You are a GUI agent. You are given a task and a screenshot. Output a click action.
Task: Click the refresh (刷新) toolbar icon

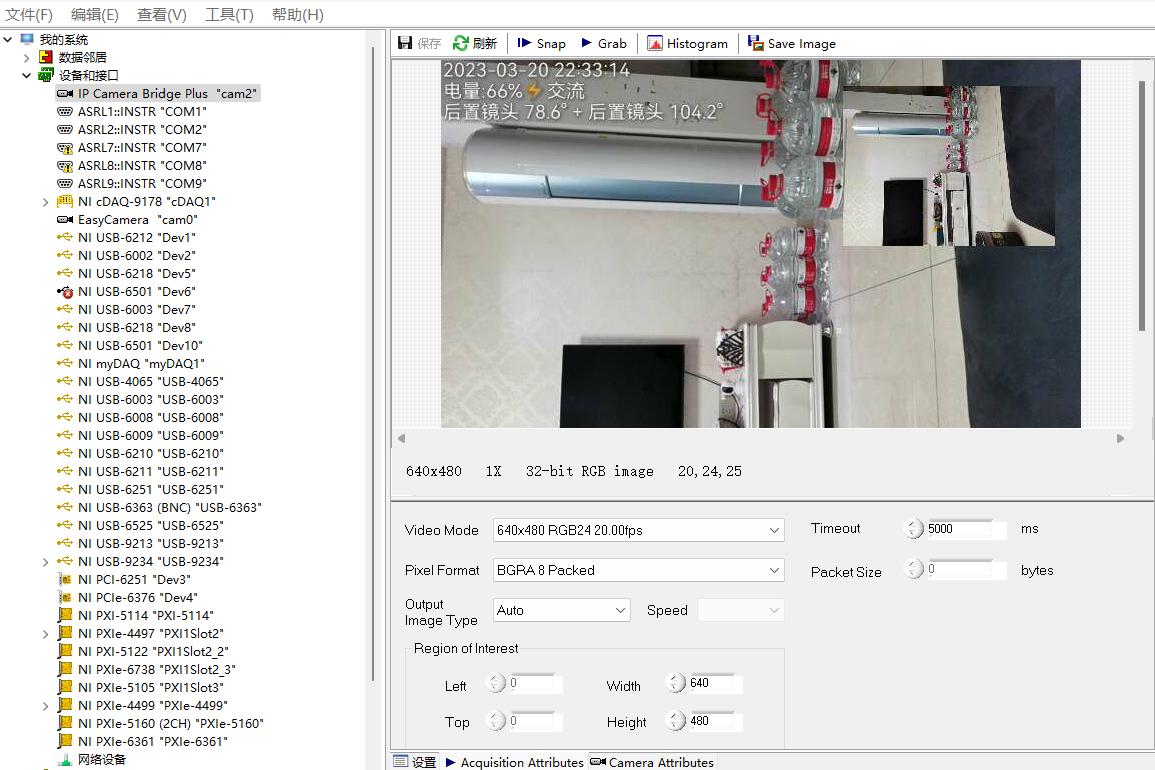click(461, 43)
